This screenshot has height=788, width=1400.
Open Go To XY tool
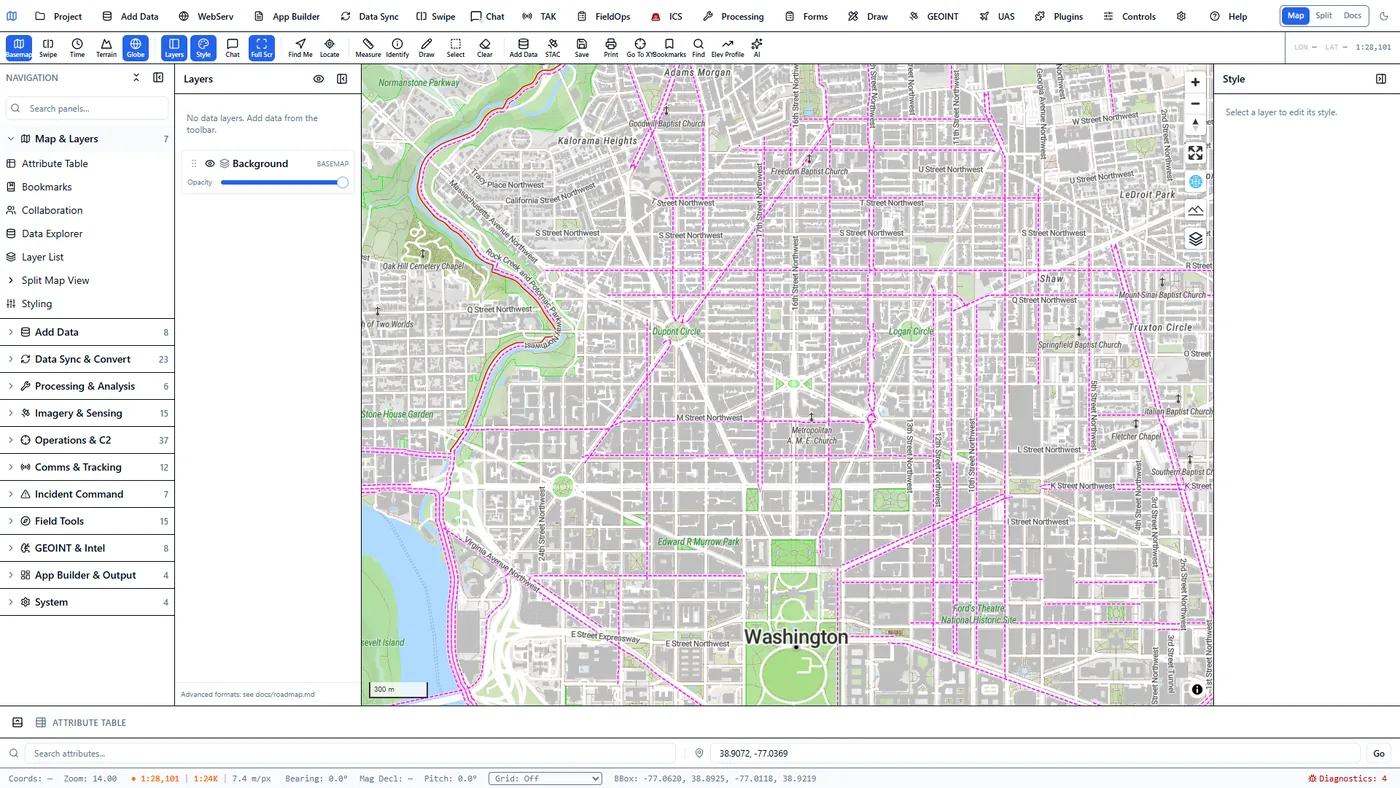(640, 48)
